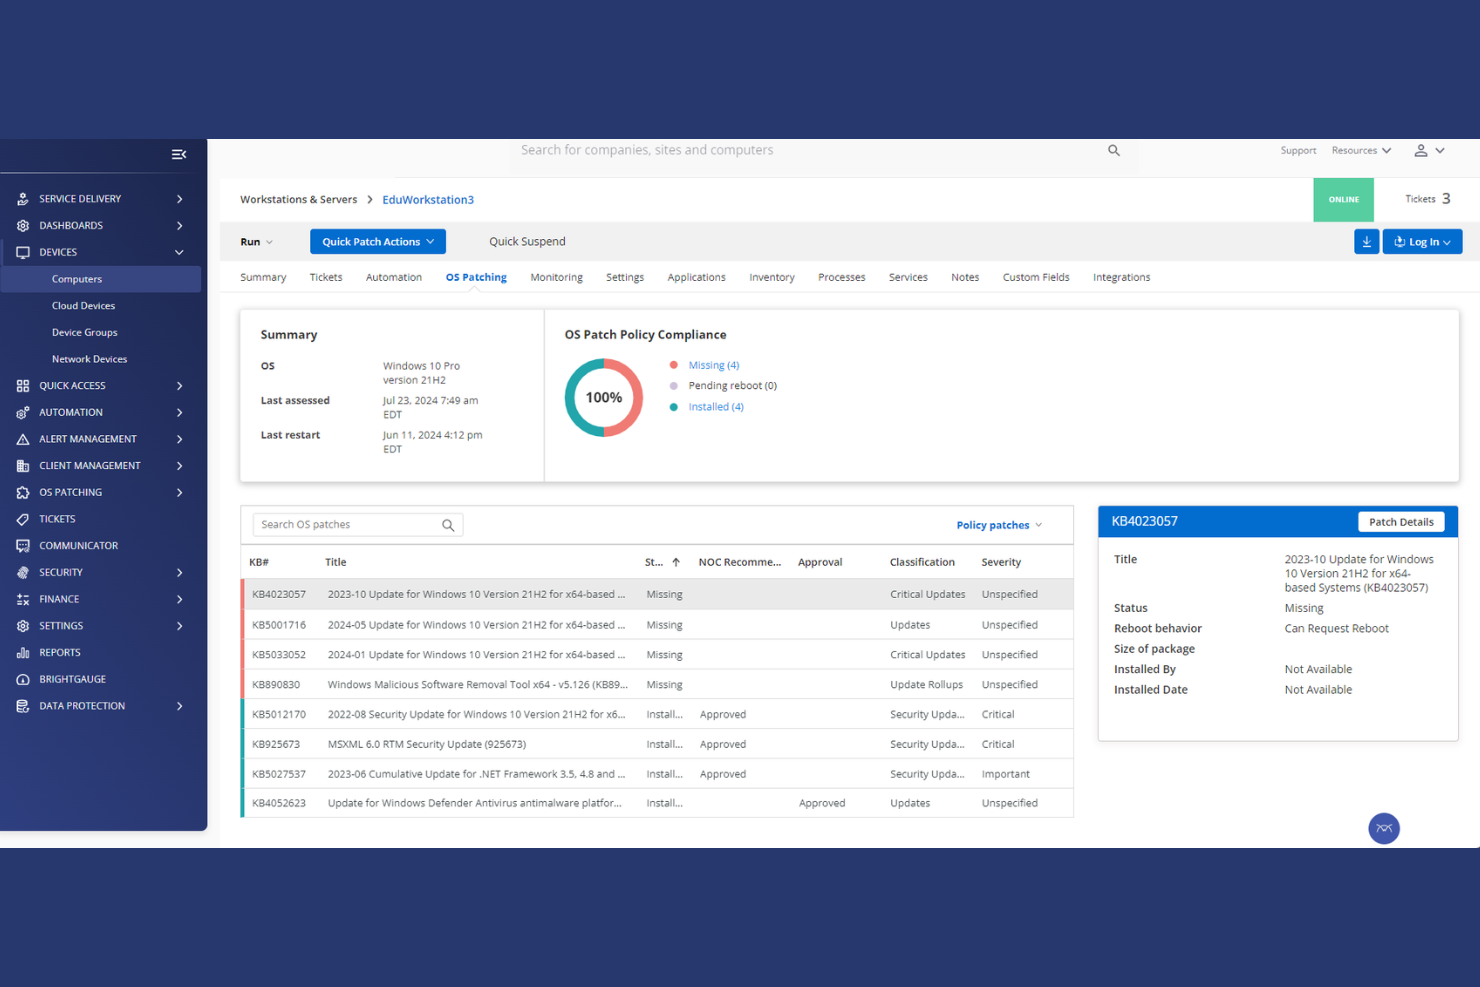Expand the Service Delivery menu chevron
This screenshot has height=987, width=1480.
pos(179,199)
